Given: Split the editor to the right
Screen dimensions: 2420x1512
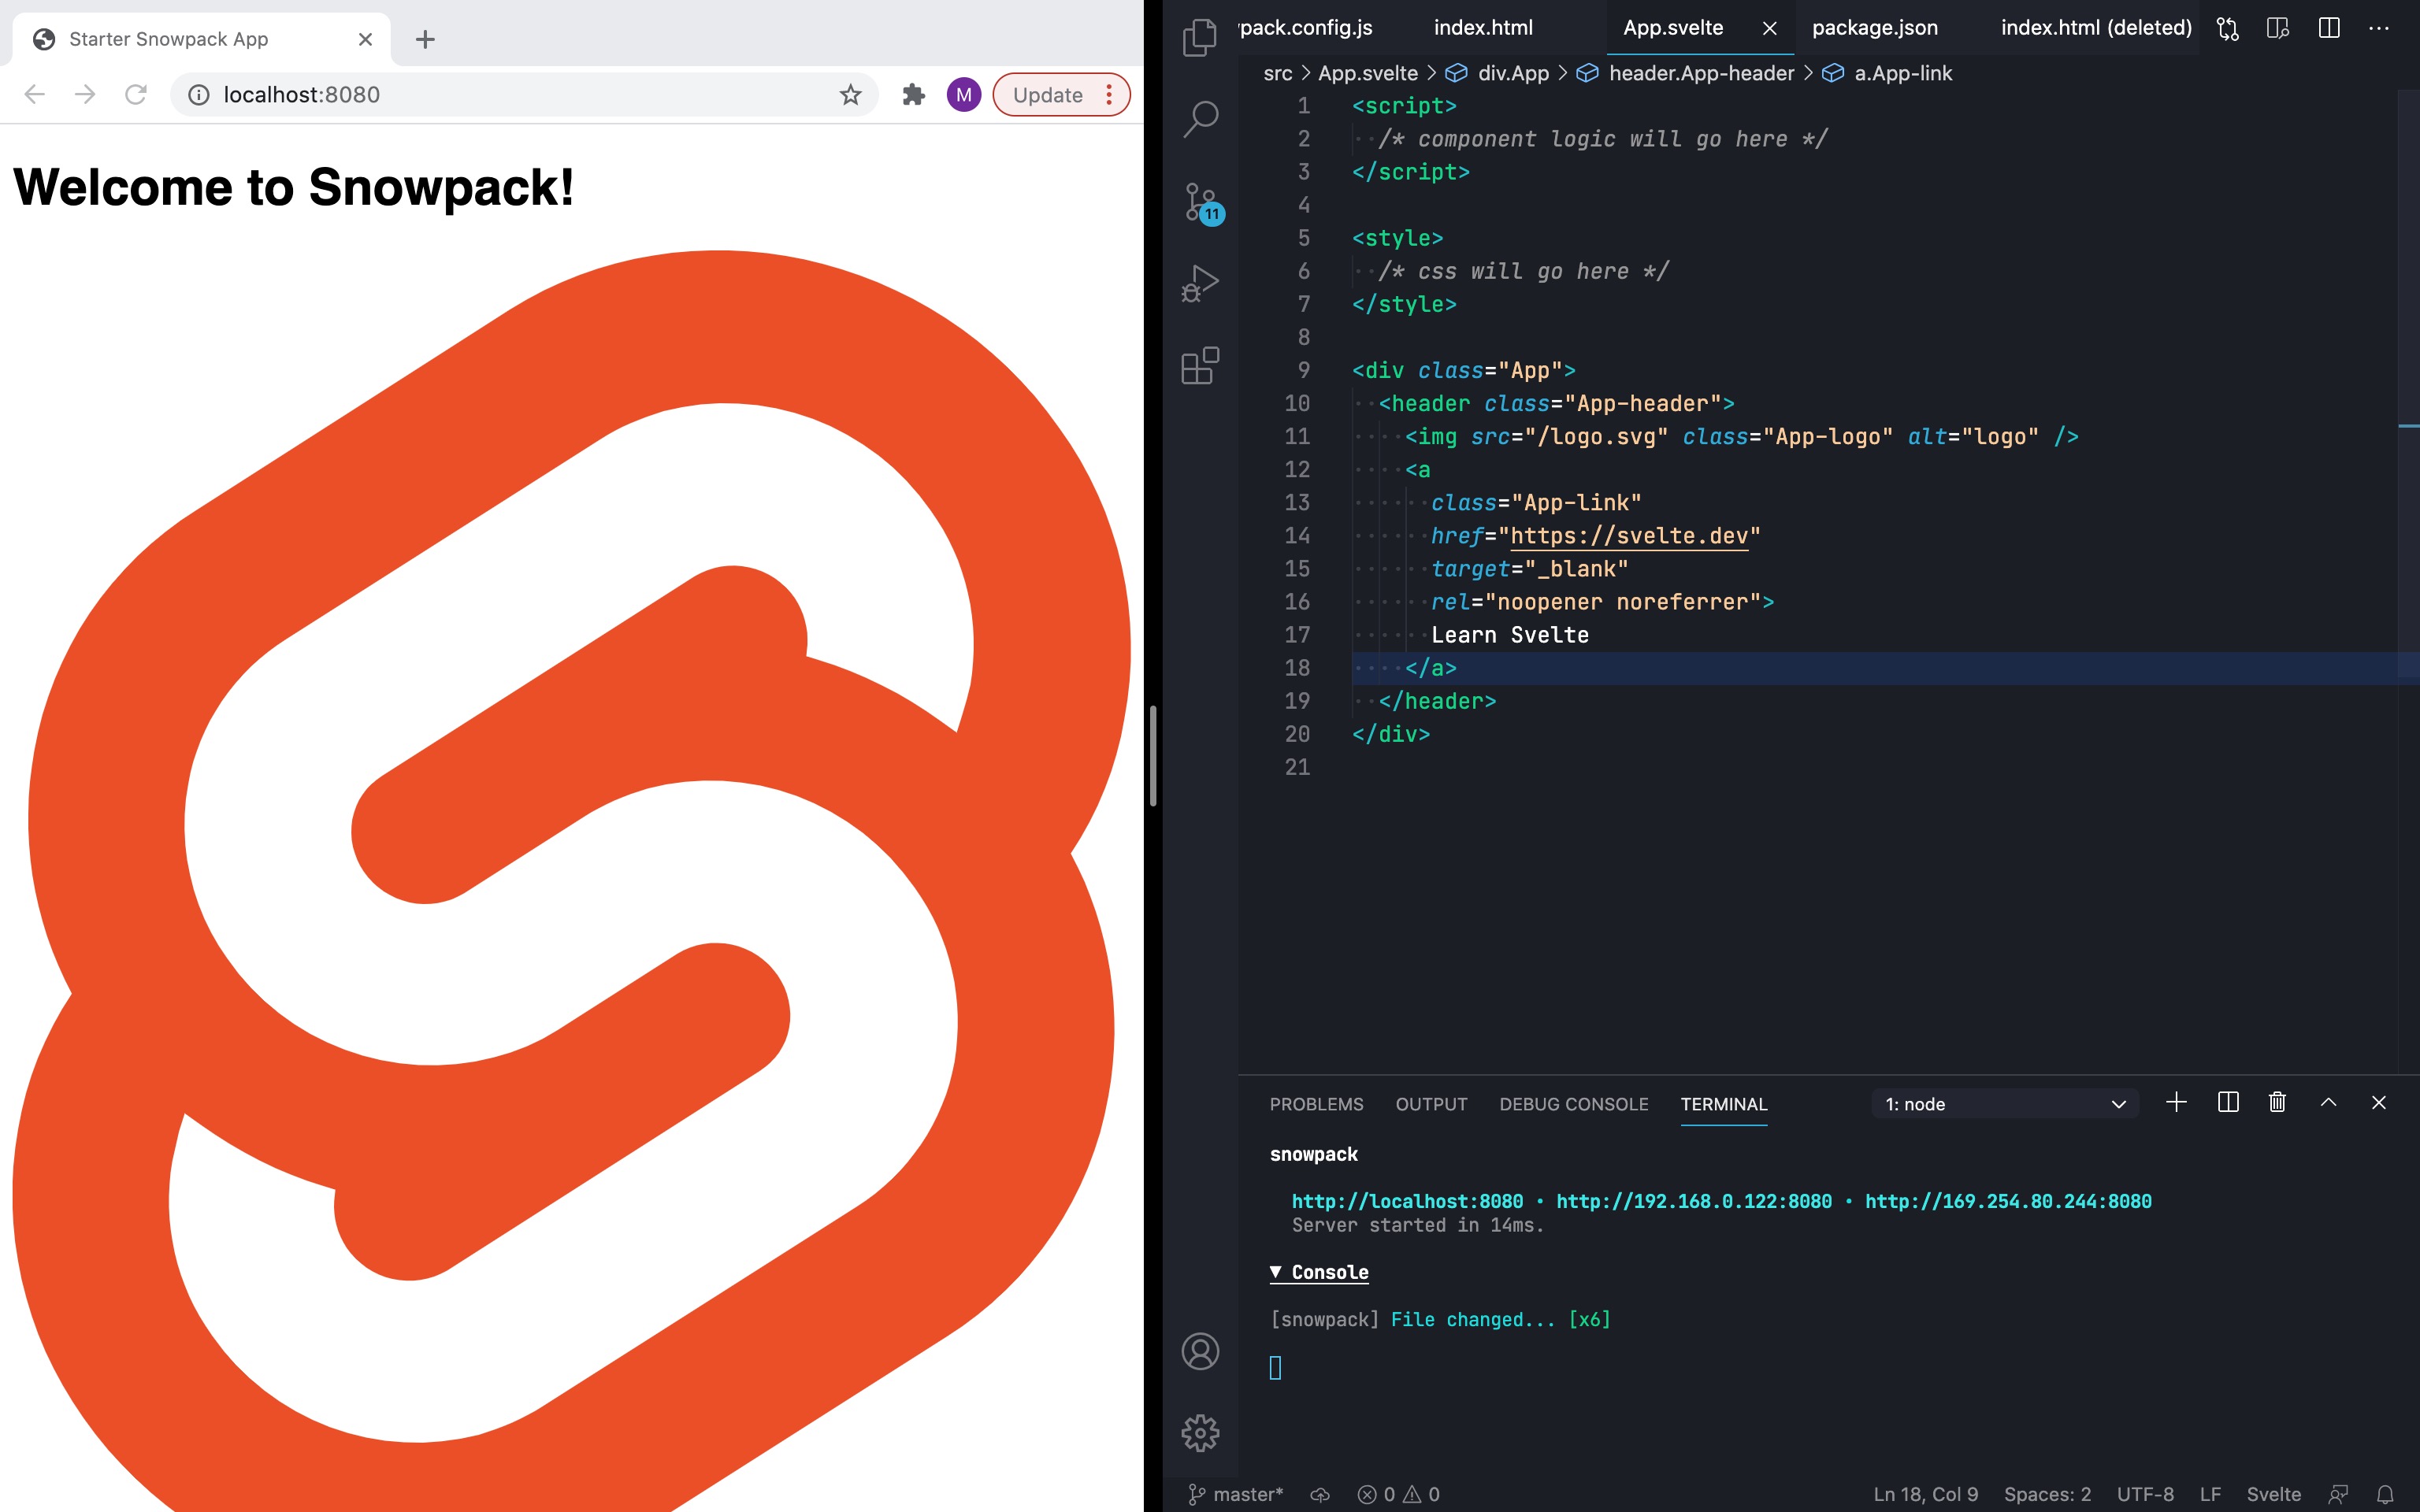Looking at the screenshot, I should click(x=2330, y=28).
